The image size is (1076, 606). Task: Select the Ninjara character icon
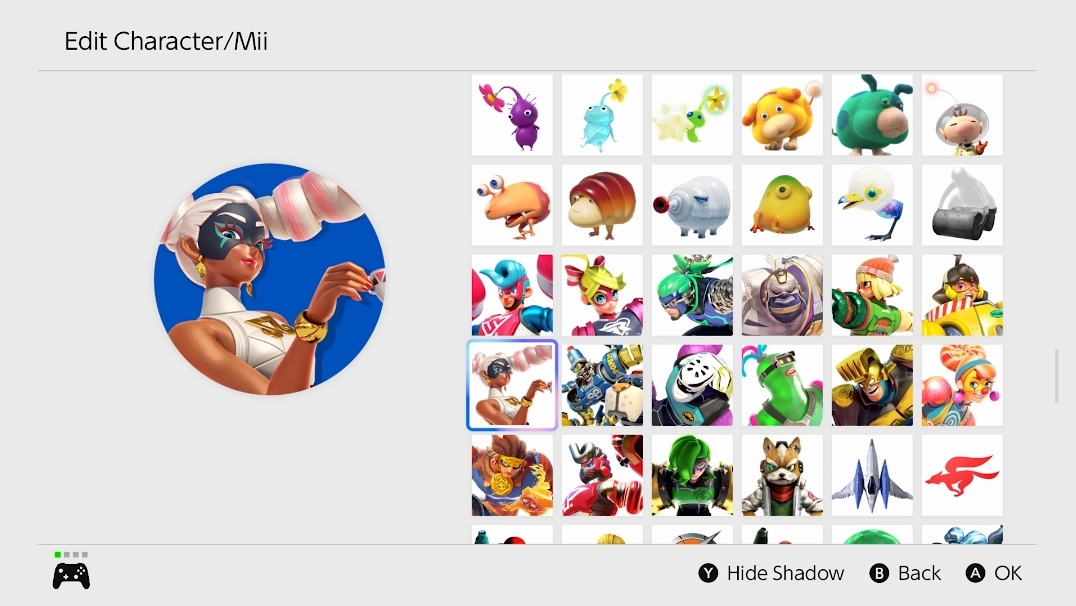[692, 295]
